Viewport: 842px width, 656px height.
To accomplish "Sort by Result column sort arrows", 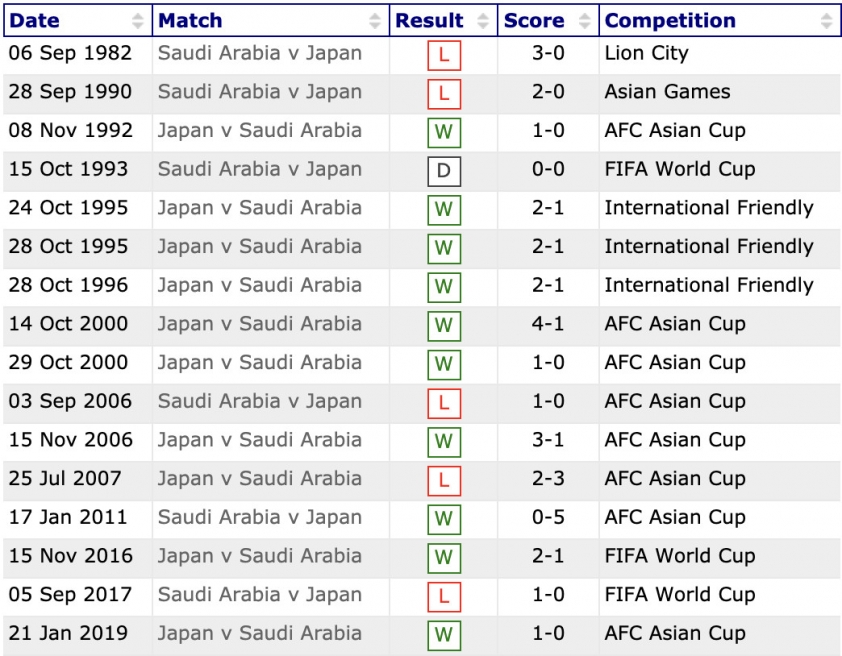I will [x=483, y=21].
